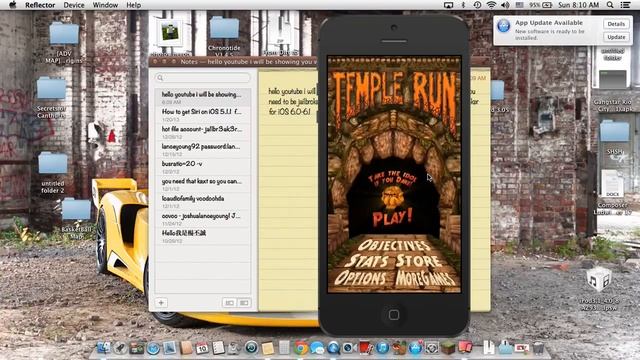
Task: Open Notification Center list icon
Action: coord(625,5)
